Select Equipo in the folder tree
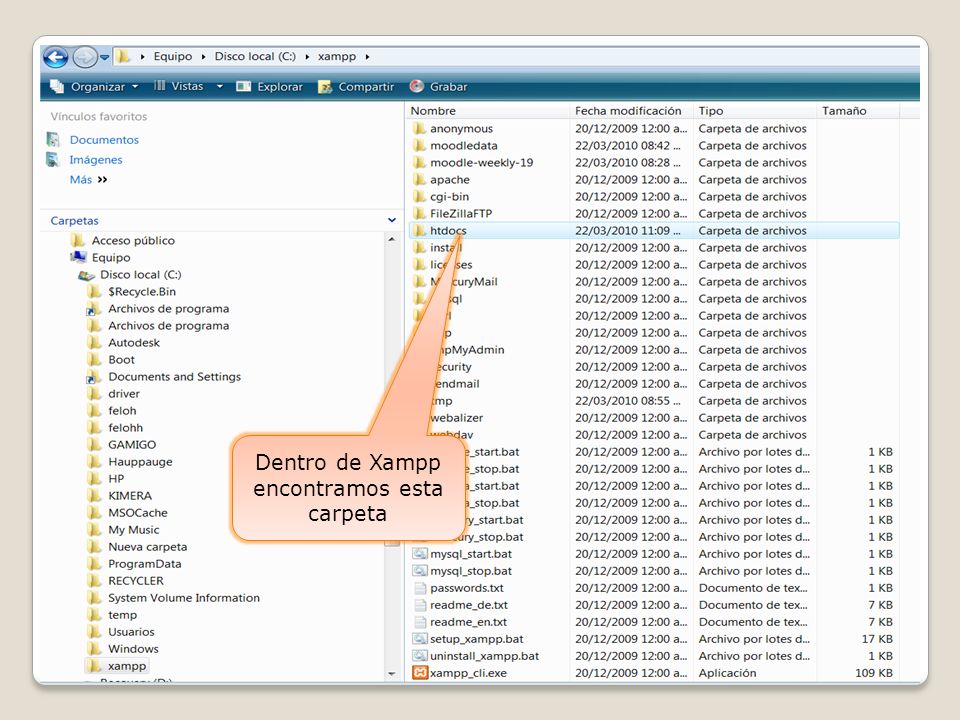 pos(111,258)
